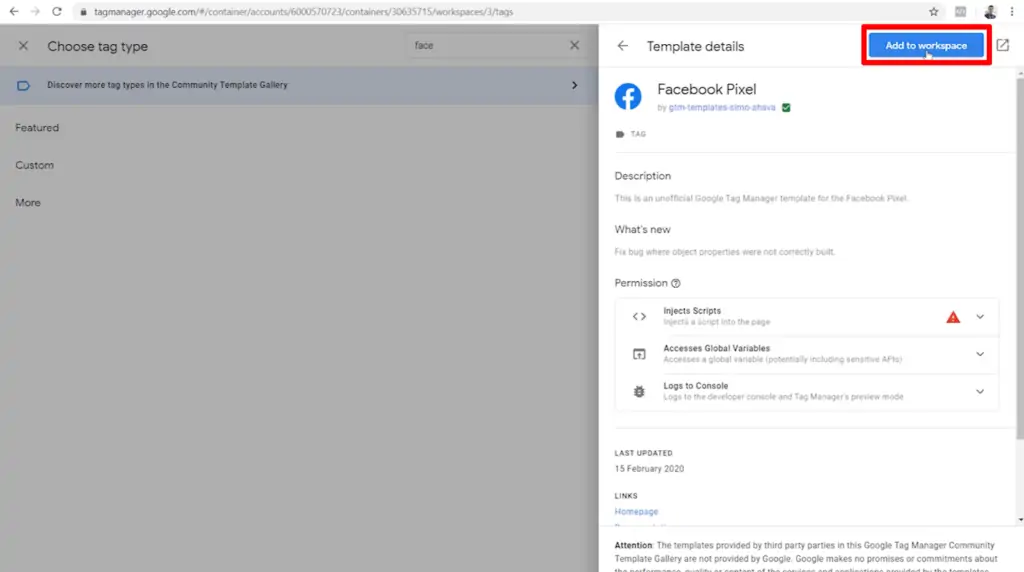1024x572 pixels.
Task: Click the Facebook Pixel title text
Action: pyautogui.click(x=707, y=89)
